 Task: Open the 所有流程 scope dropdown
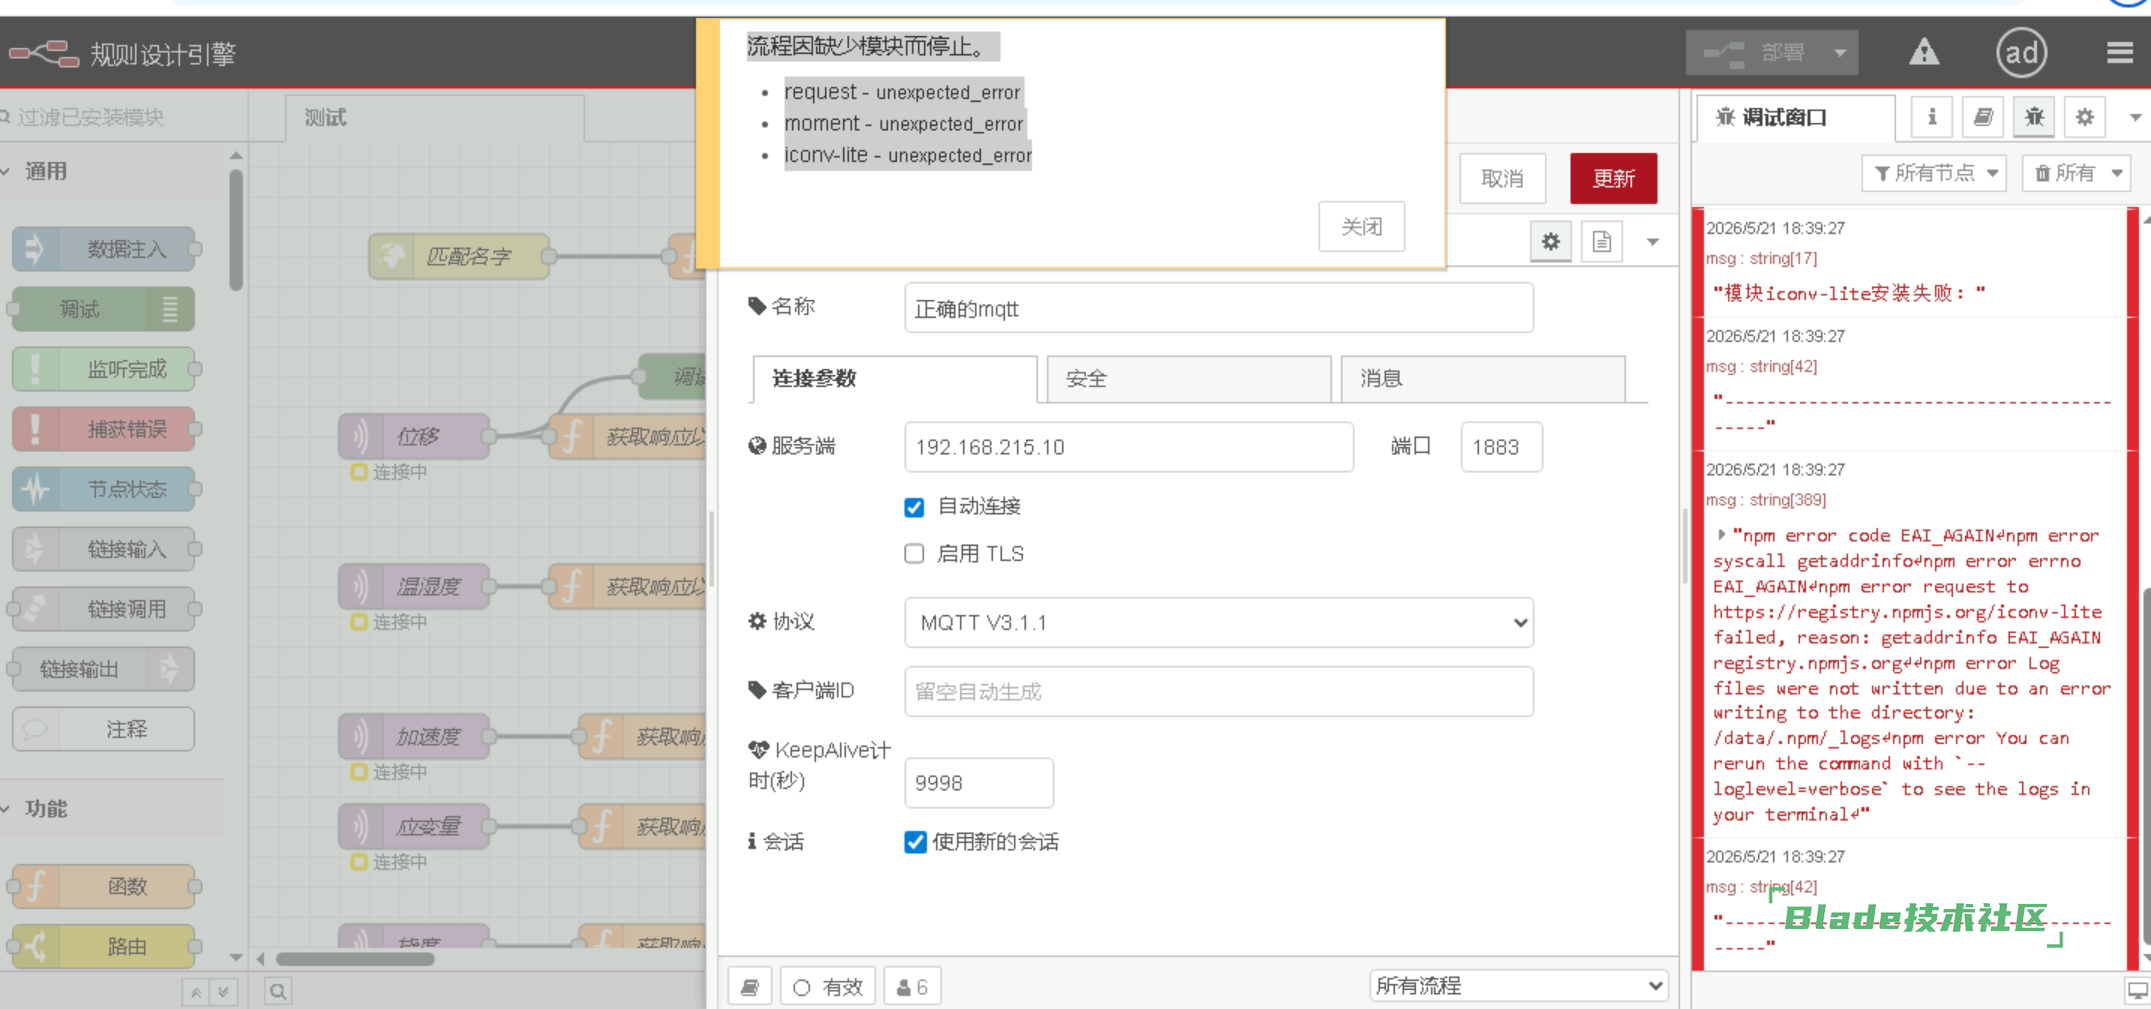click(x=1518, y=986)
